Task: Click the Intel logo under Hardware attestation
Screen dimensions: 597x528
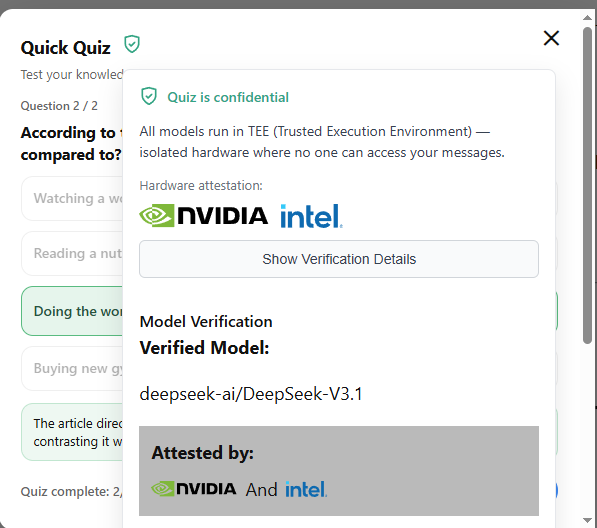Action: pos(311,216)
